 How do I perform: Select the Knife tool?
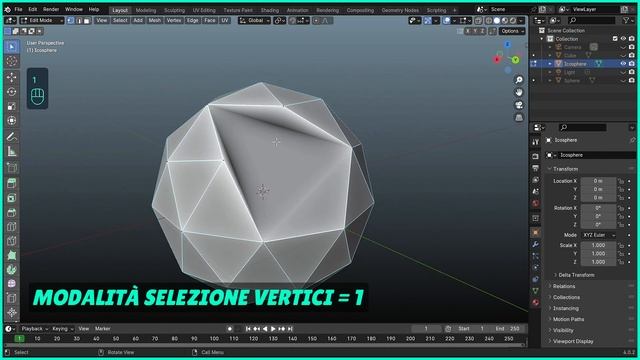(x=12, y=241)
